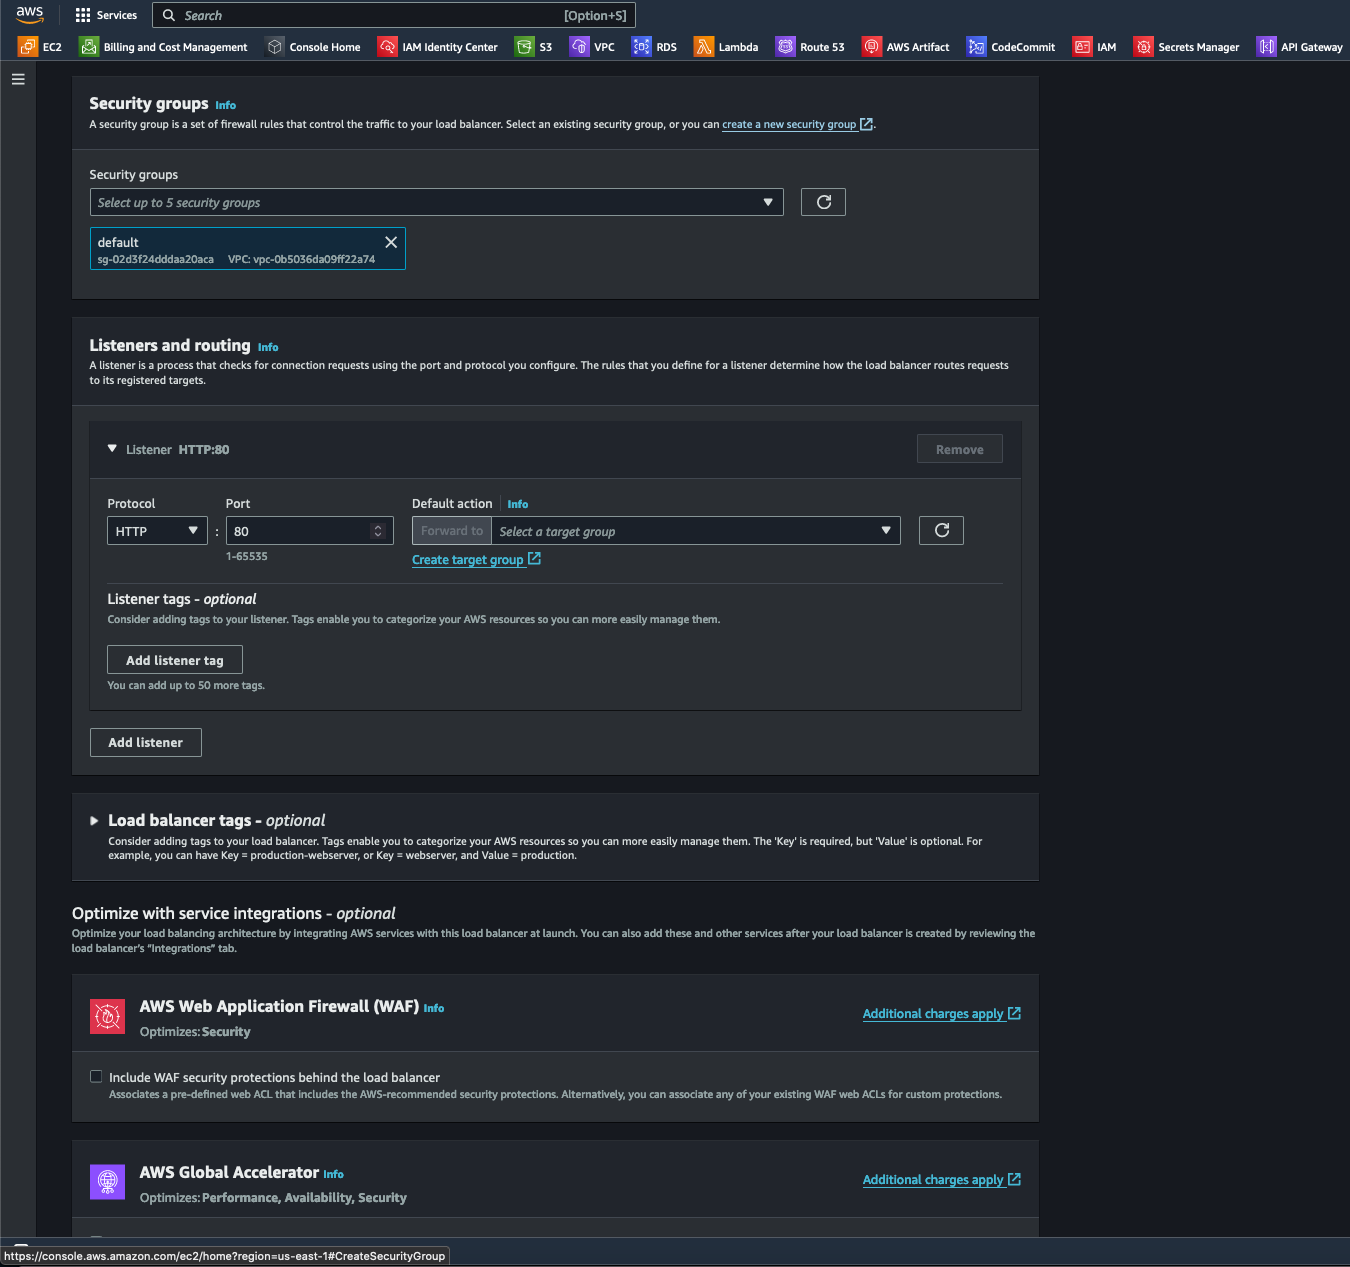Open Console Home shortcut

click(313, 47)
